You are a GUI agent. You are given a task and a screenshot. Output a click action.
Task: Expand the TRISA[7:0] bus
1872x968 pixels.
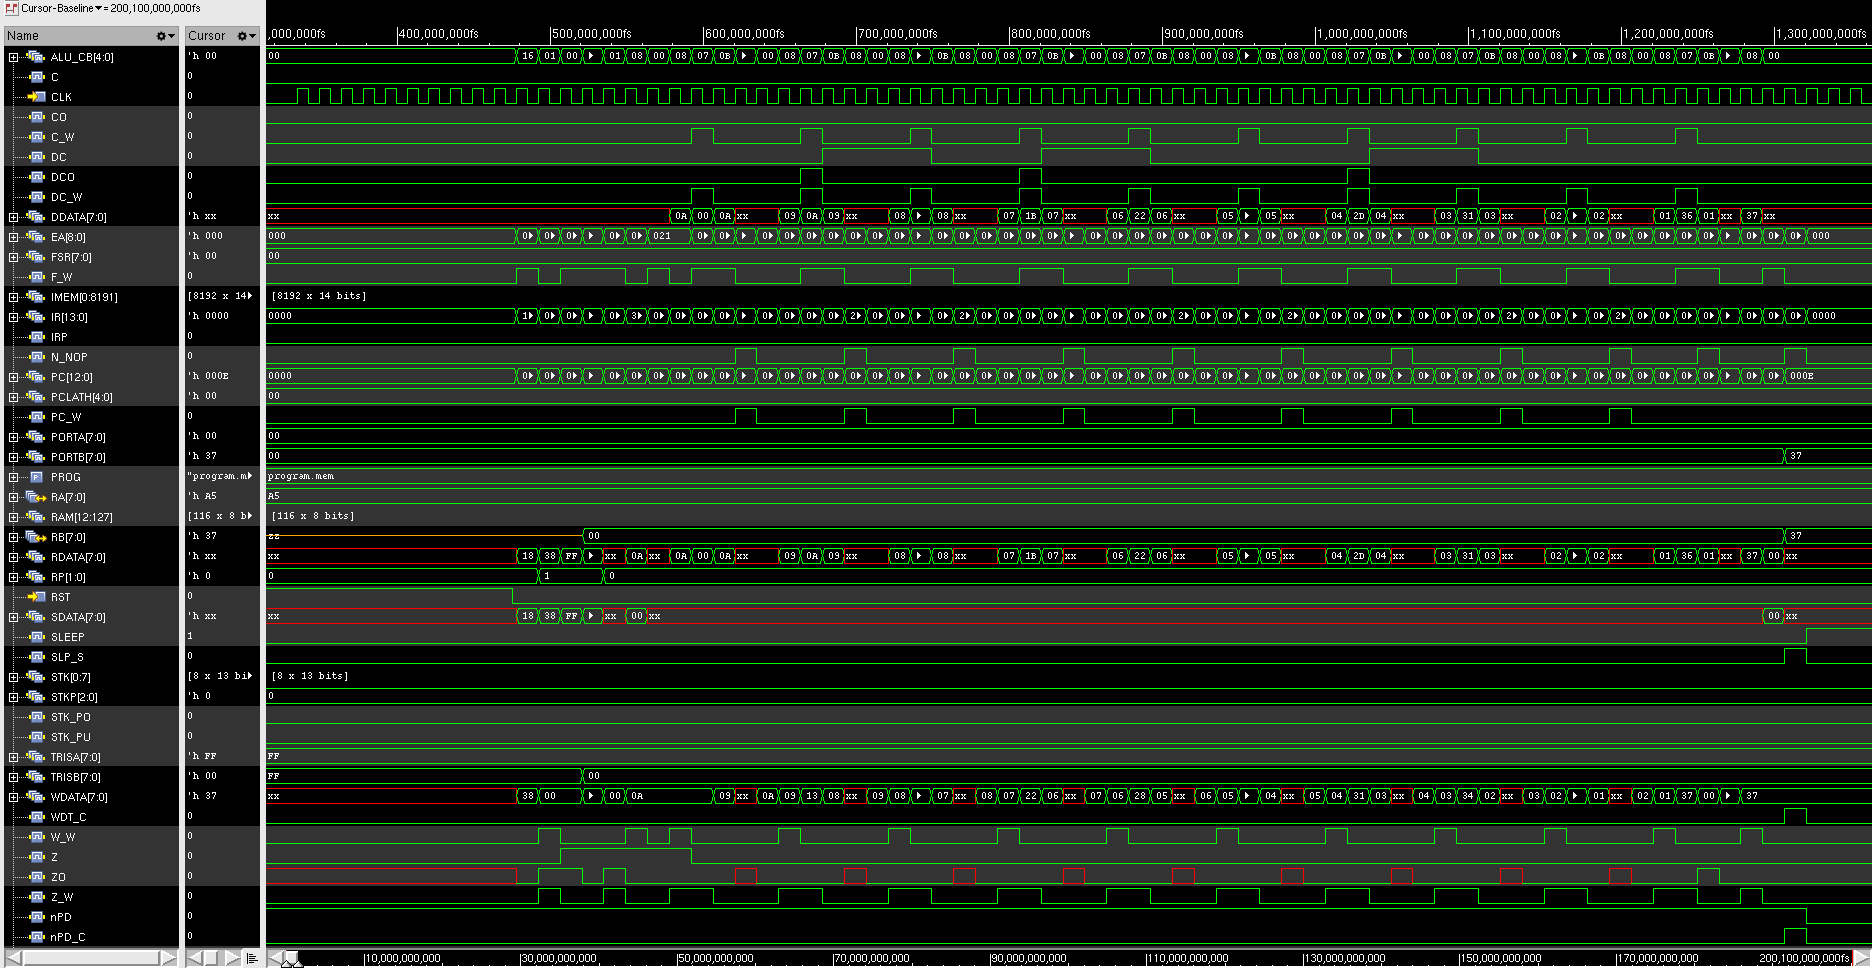click(x=13, y=757)
